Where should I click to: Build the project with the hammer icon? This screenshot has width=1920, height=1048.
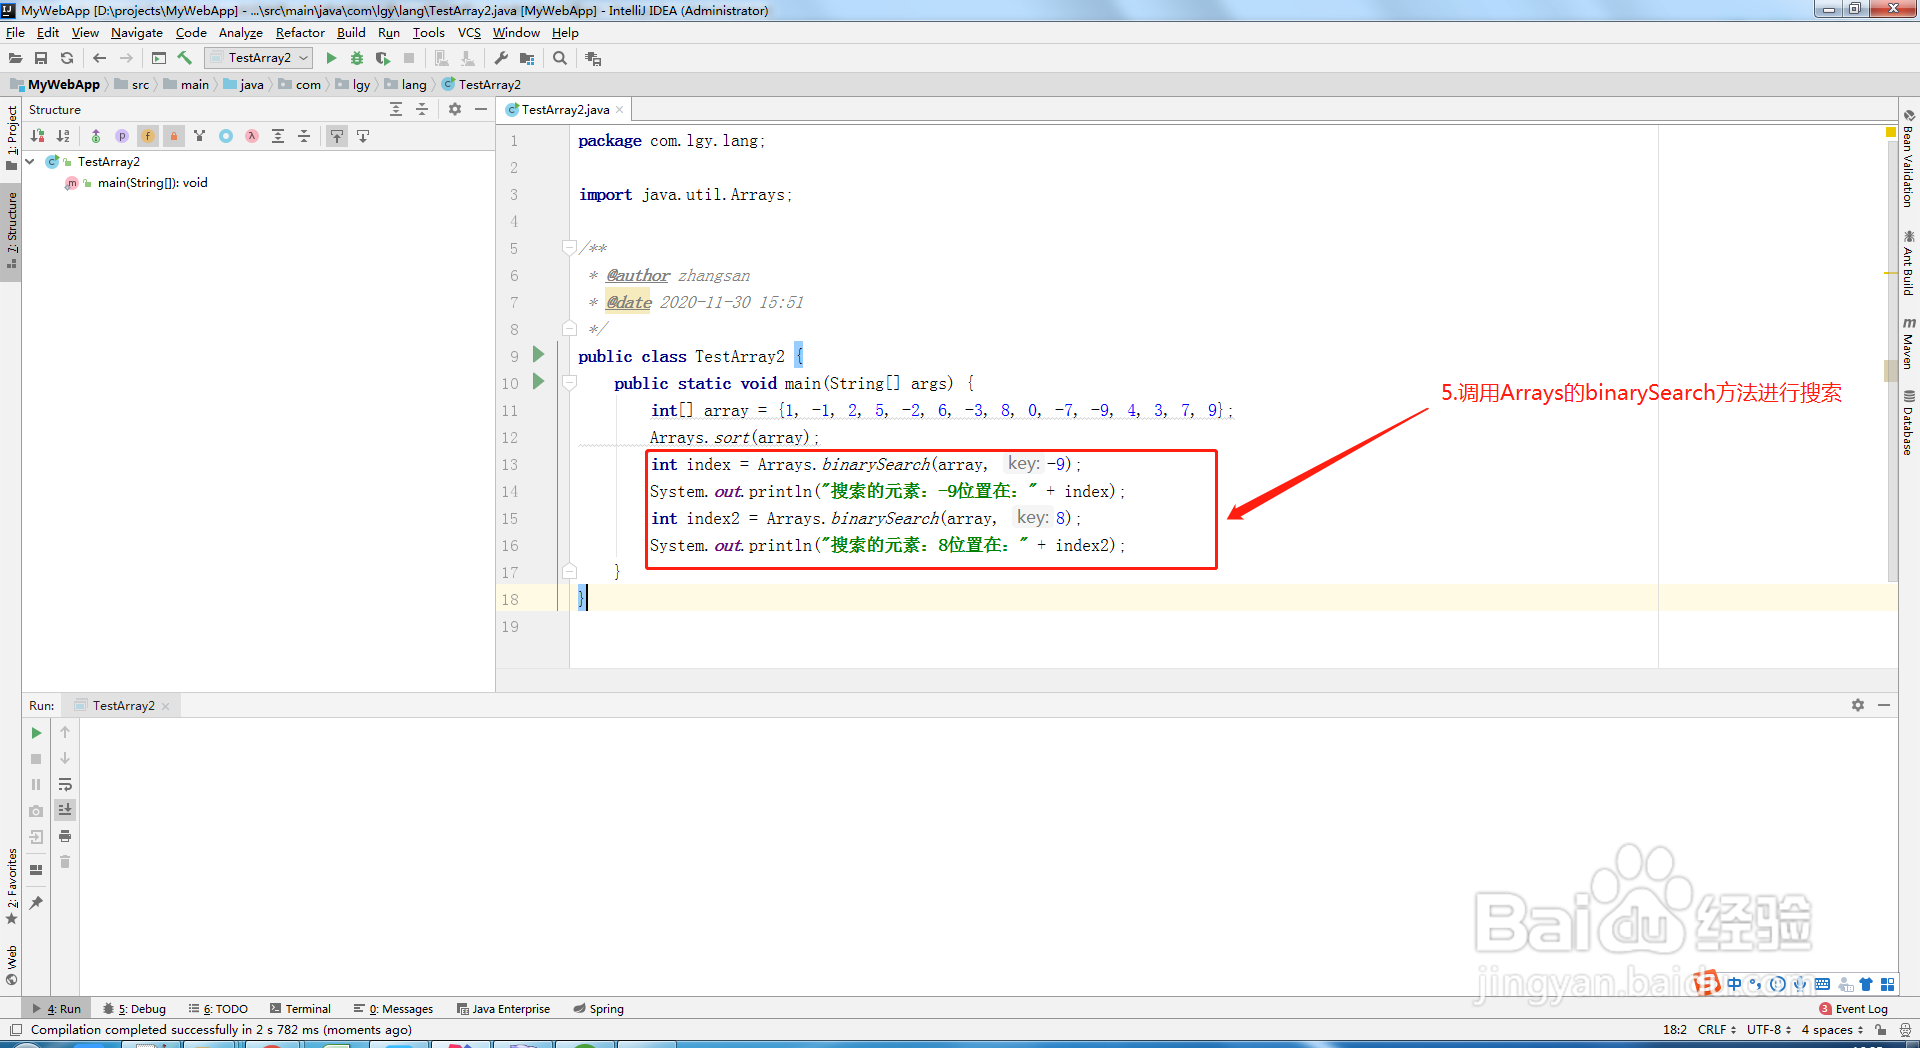click(x=185, y=58)
